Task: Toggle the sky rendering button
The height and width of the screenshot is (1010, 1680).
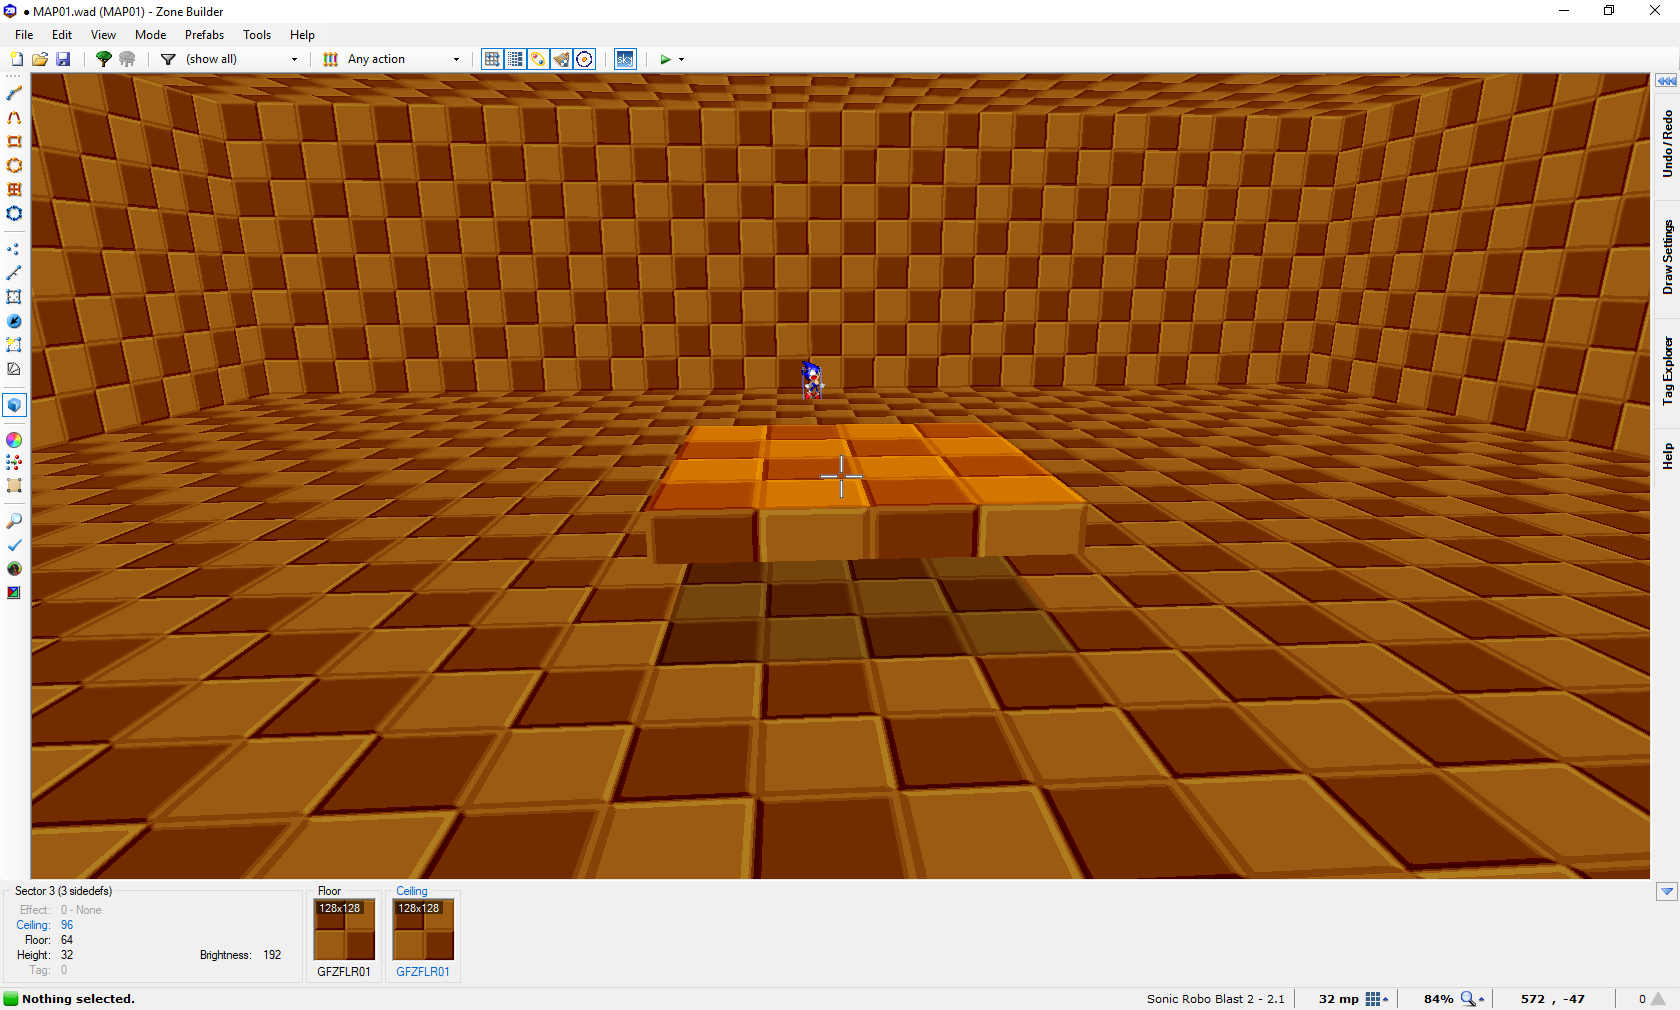Action: (x=624, y=59)
